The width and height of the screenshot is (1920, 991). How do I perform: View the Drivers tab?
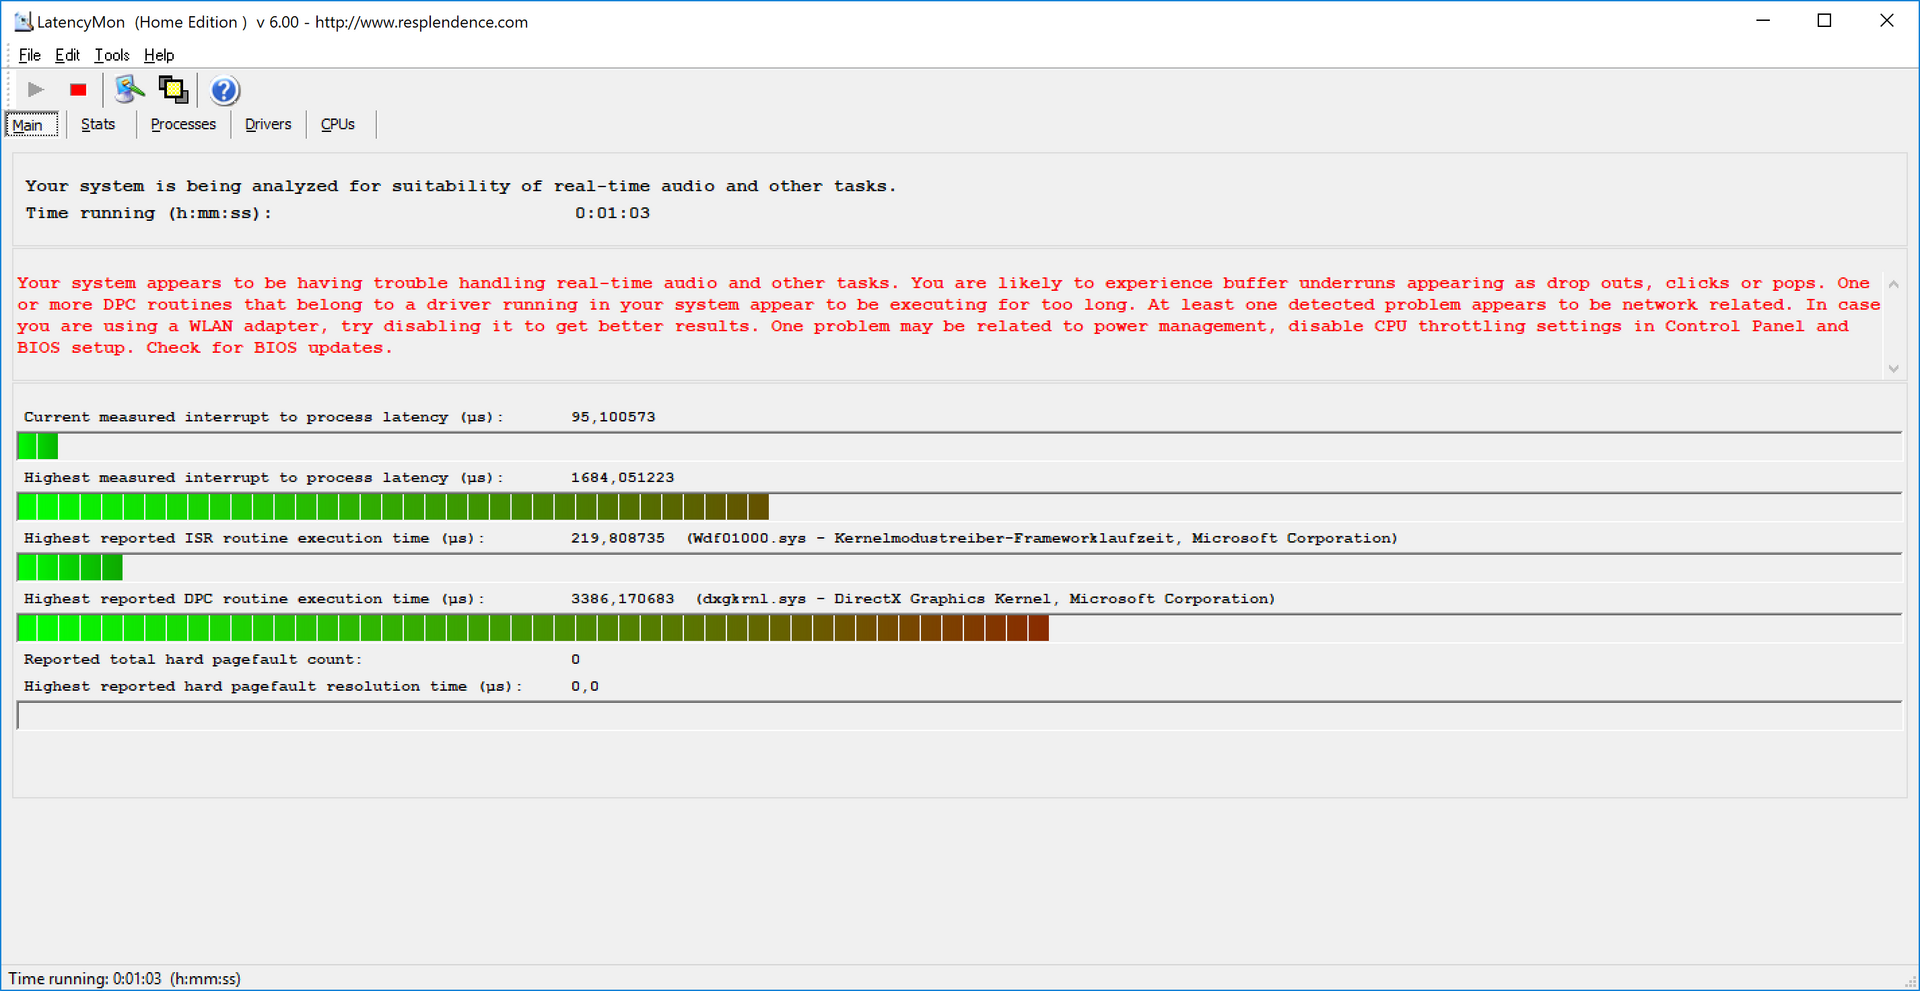point(268,124)
